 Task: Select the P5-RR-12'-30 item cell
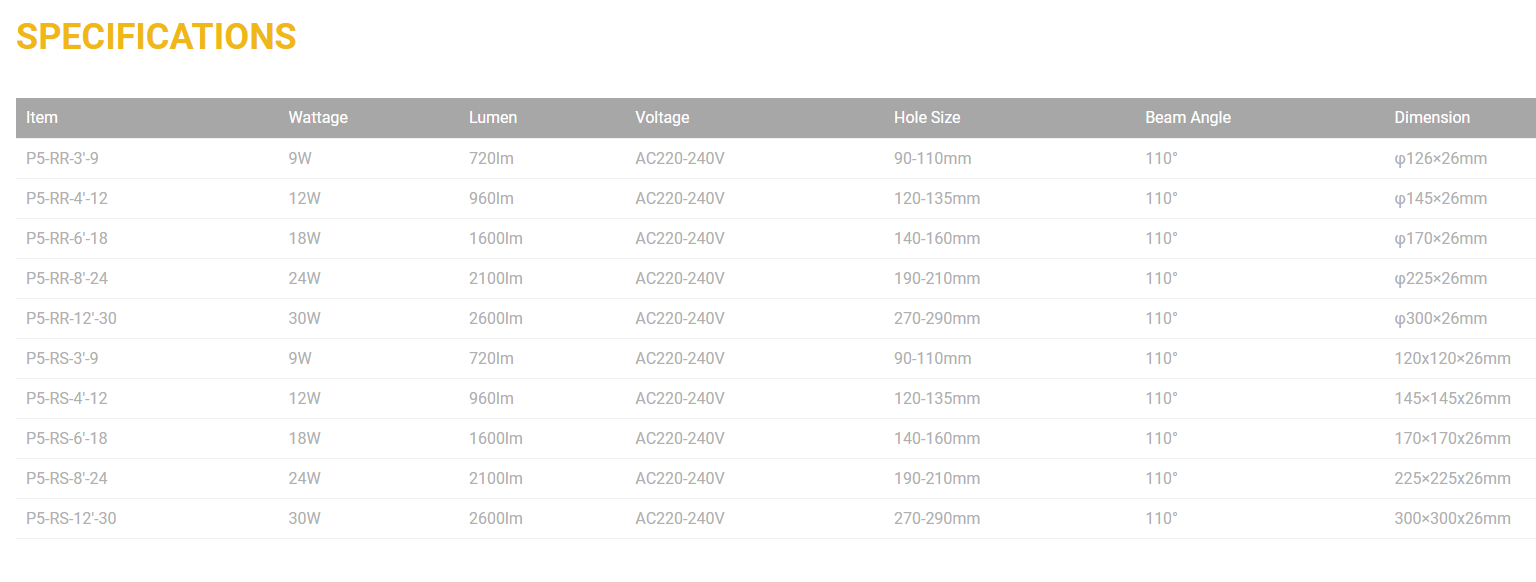[x=71, y=318]
